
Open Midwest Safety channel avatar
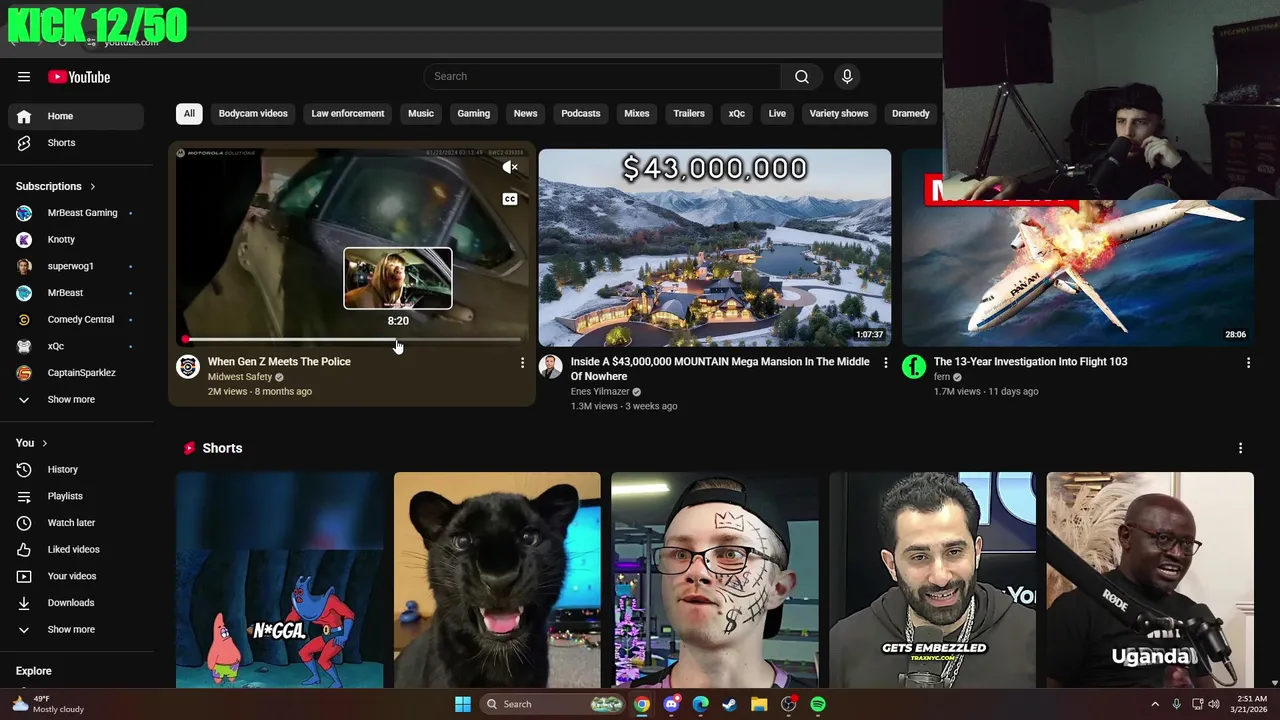point(188,366)
